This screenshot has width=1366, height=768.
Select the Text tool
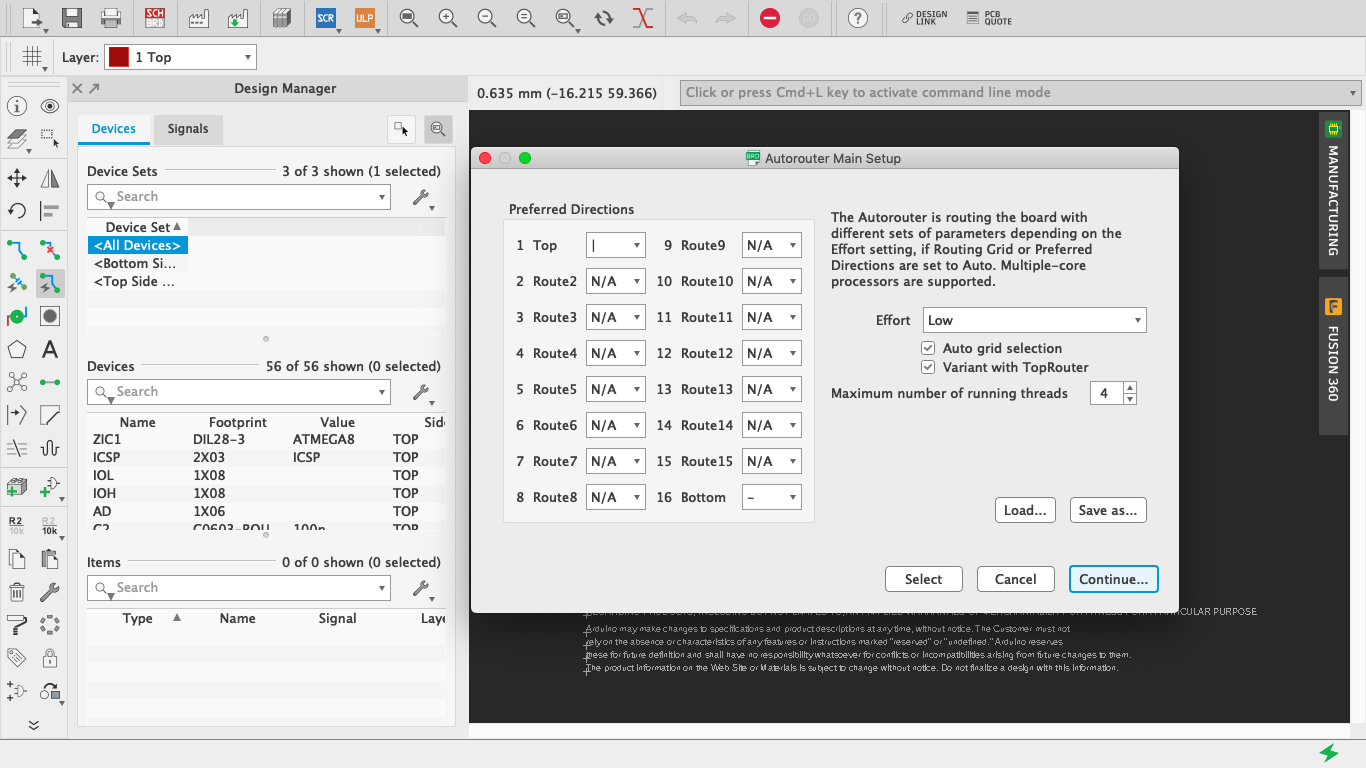(x=50, y=350)
